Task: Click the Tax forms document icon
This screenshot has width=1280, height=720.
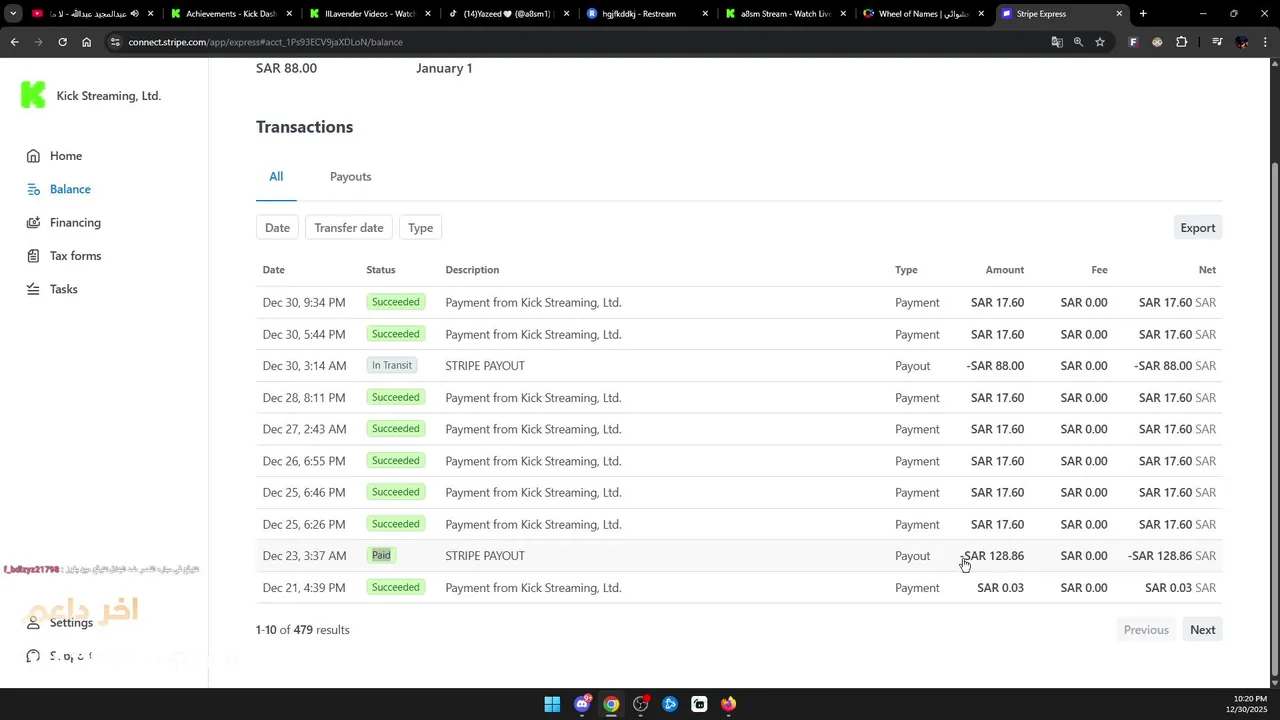Action: 33,256
